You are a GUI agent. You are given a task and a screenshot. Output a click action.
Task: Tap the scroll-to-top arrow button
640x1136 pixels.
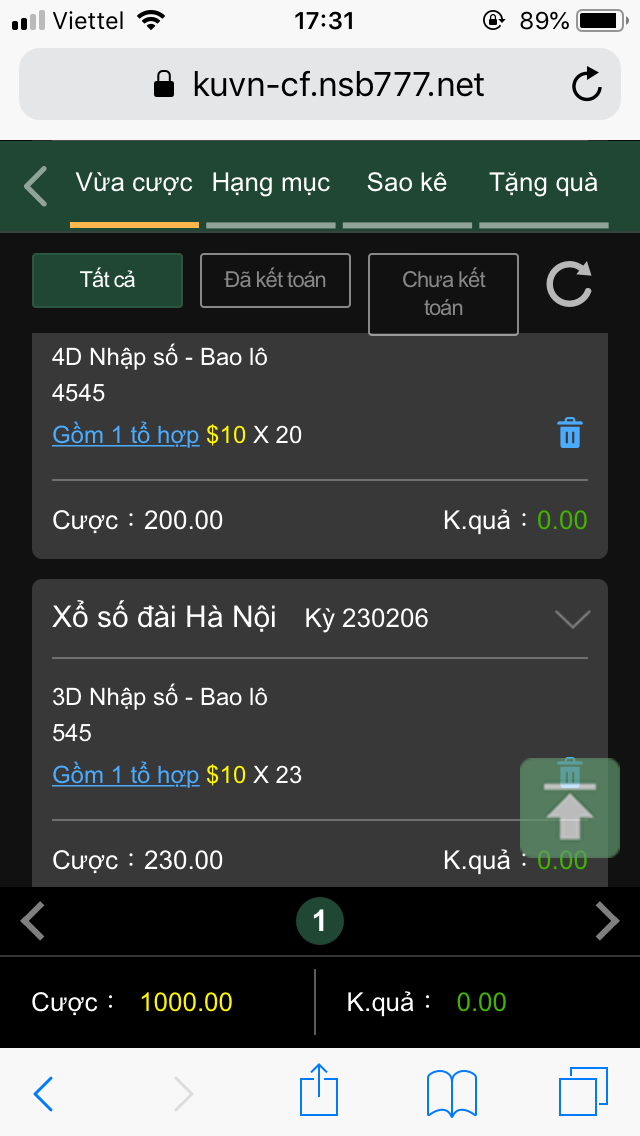[x=570, y=809]
